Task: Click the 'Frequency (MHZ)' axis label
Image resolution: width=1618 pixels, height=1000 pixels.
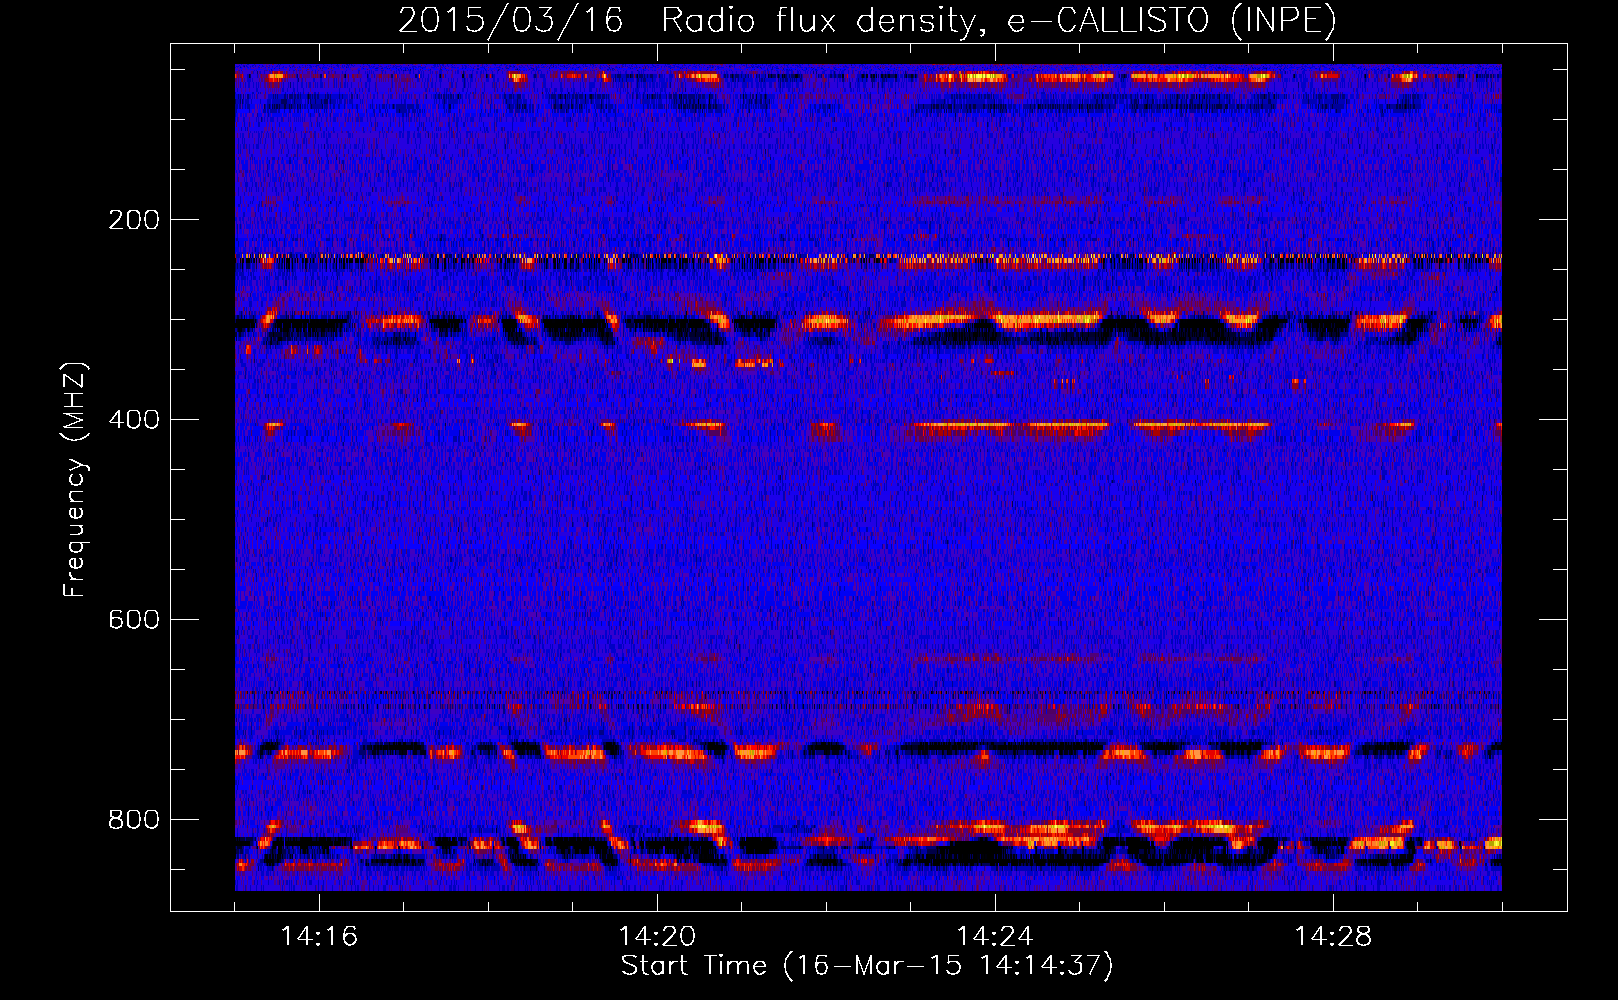Action: tap(75, 480)
